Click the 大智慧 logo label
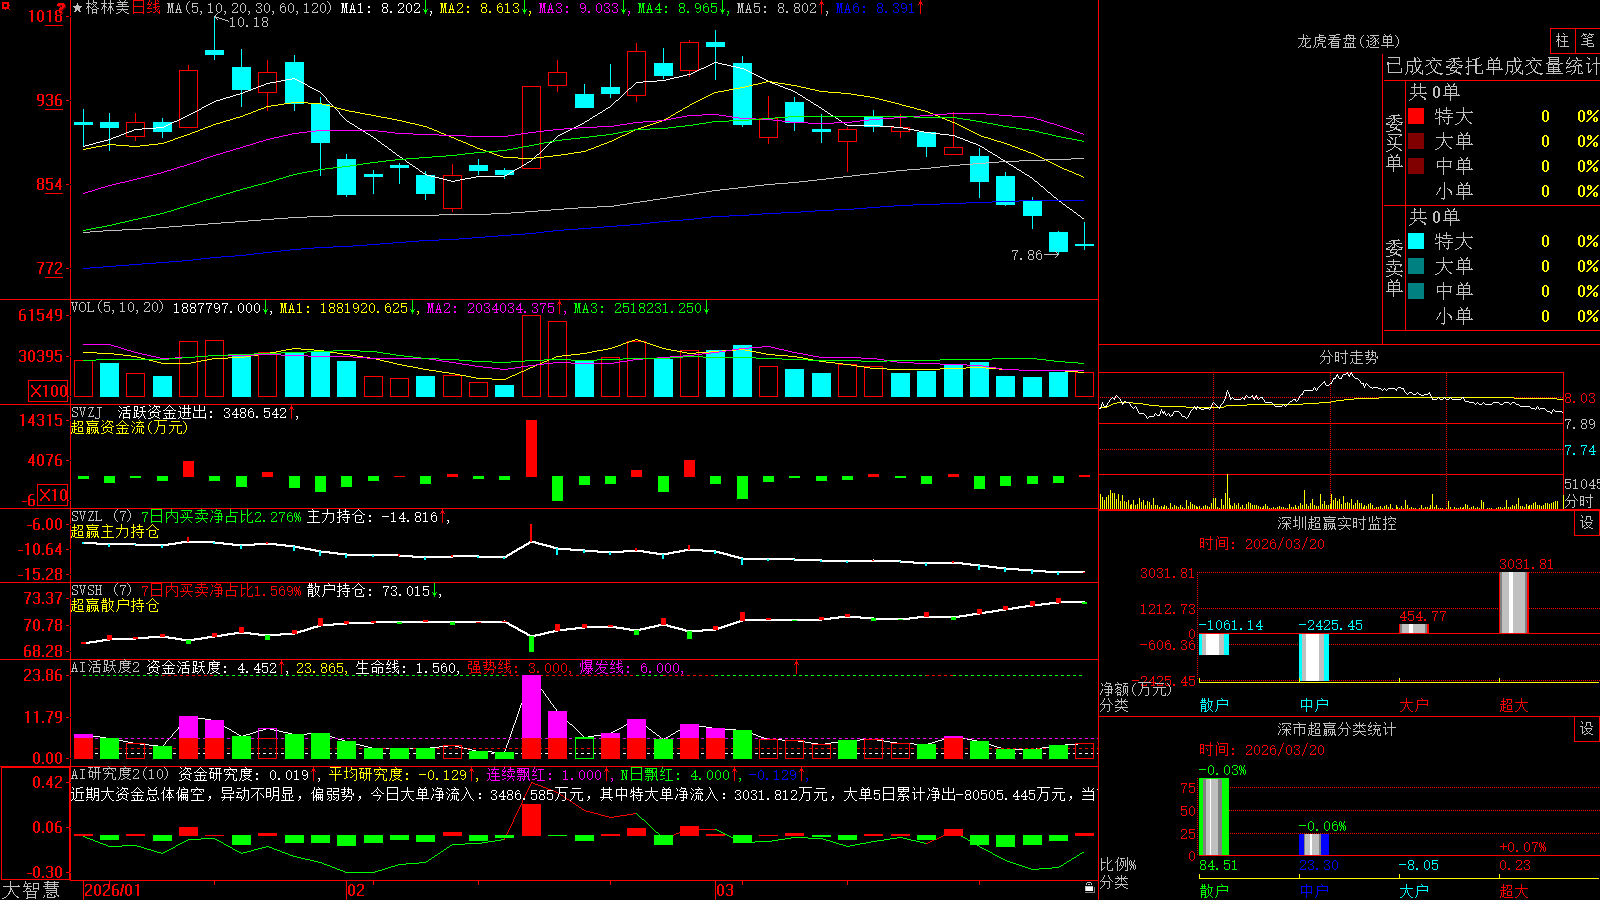 tap(31, 889)
